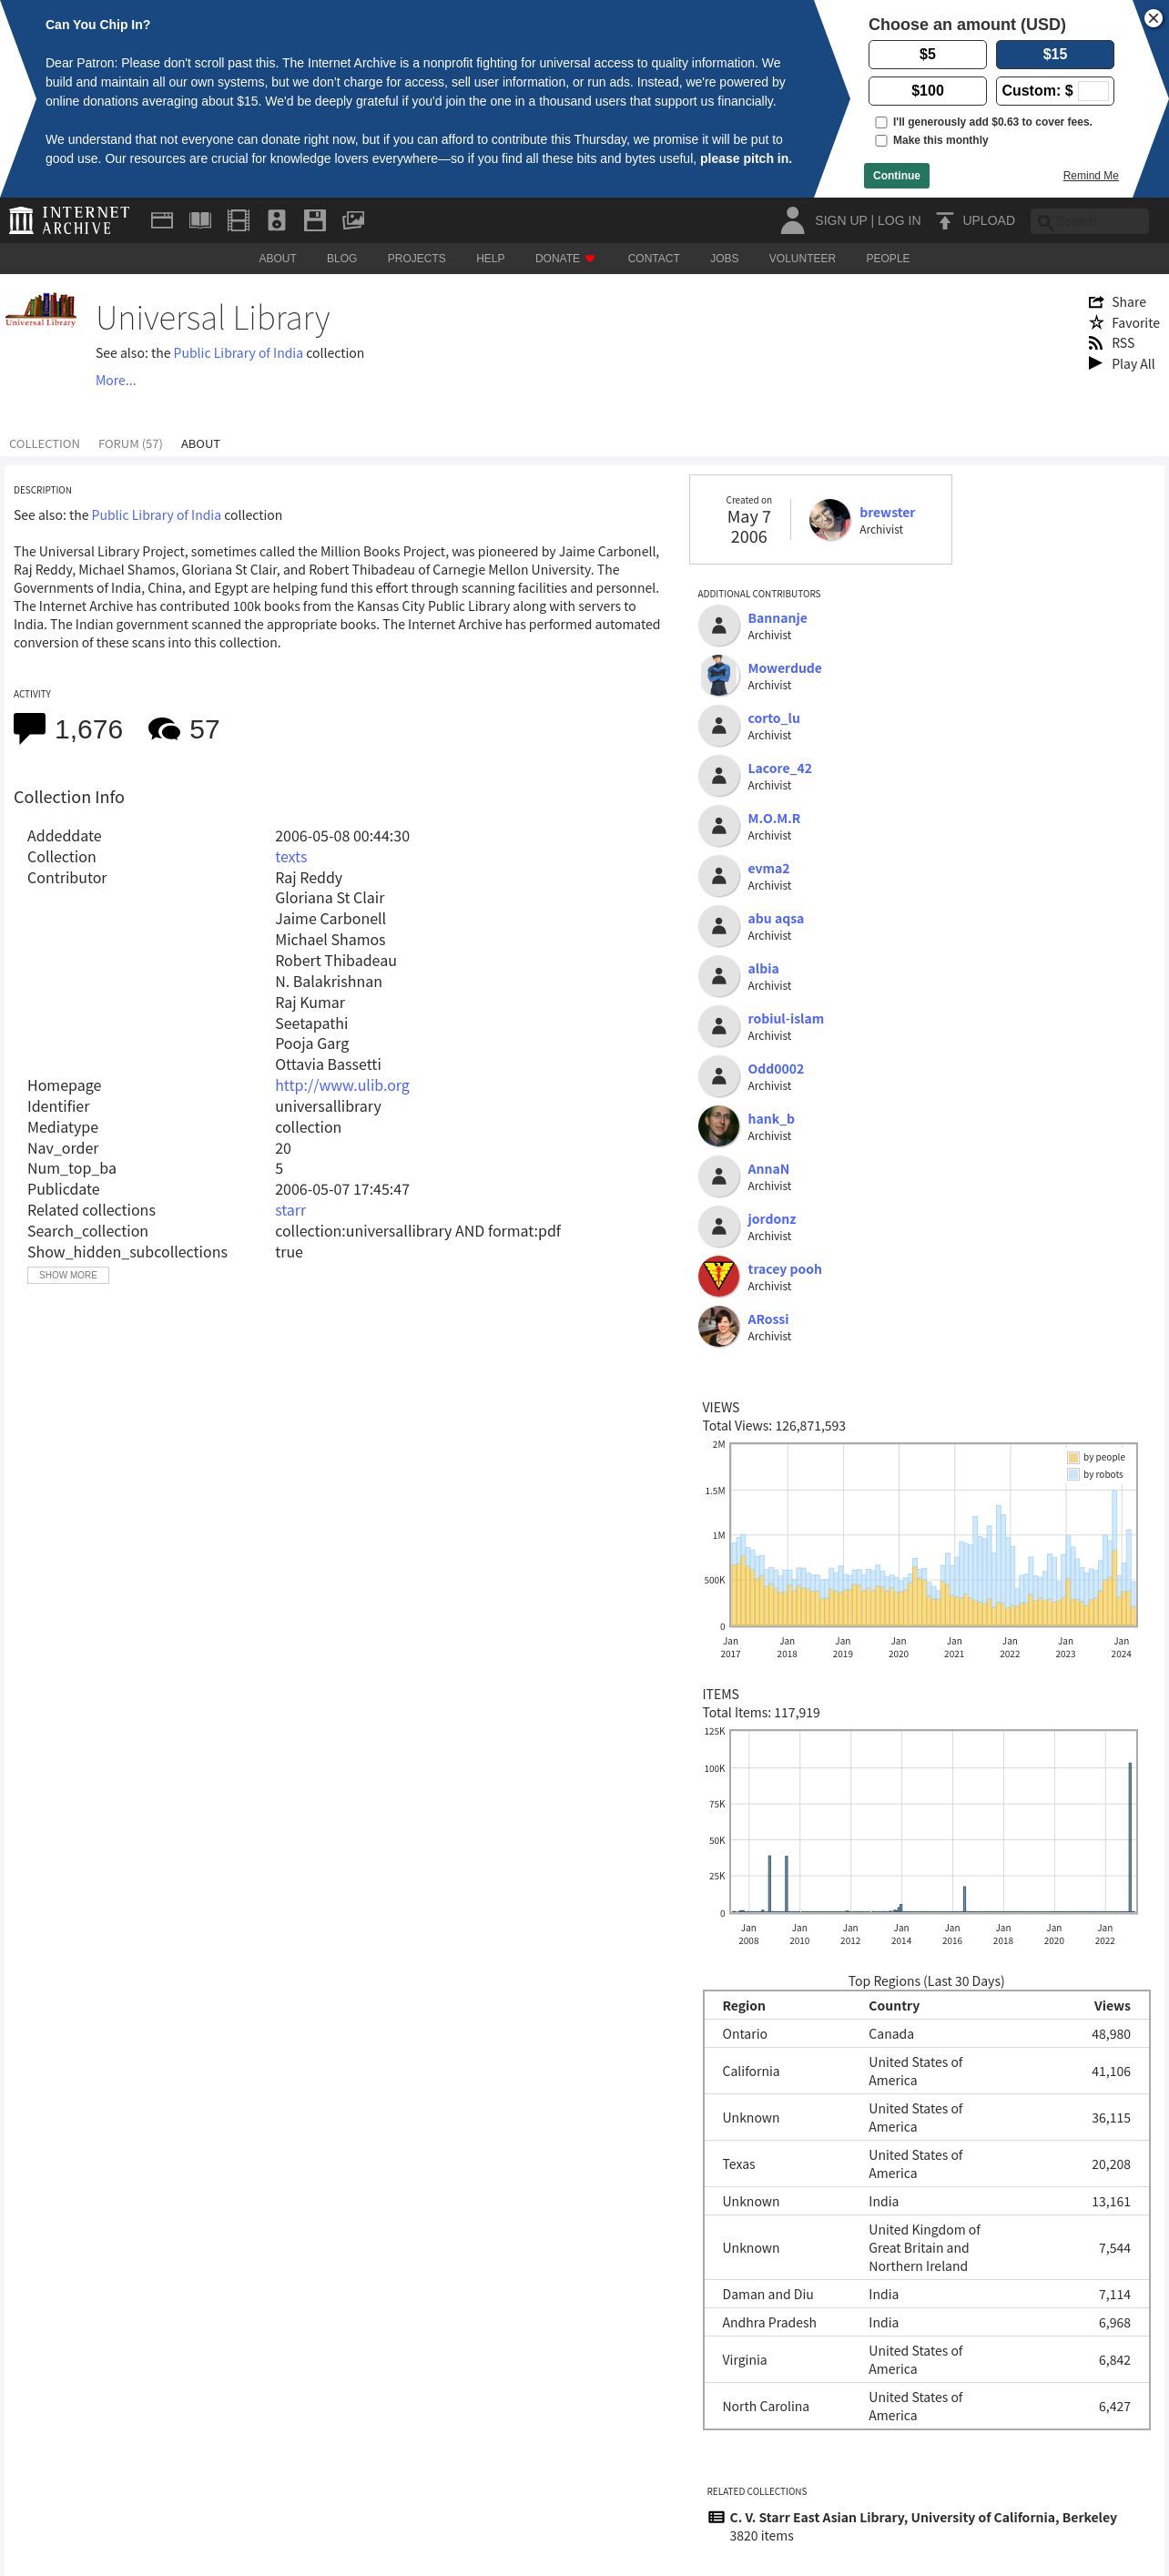
Task: Open the CONTACT menu item
Action: (x=653, y=258)
